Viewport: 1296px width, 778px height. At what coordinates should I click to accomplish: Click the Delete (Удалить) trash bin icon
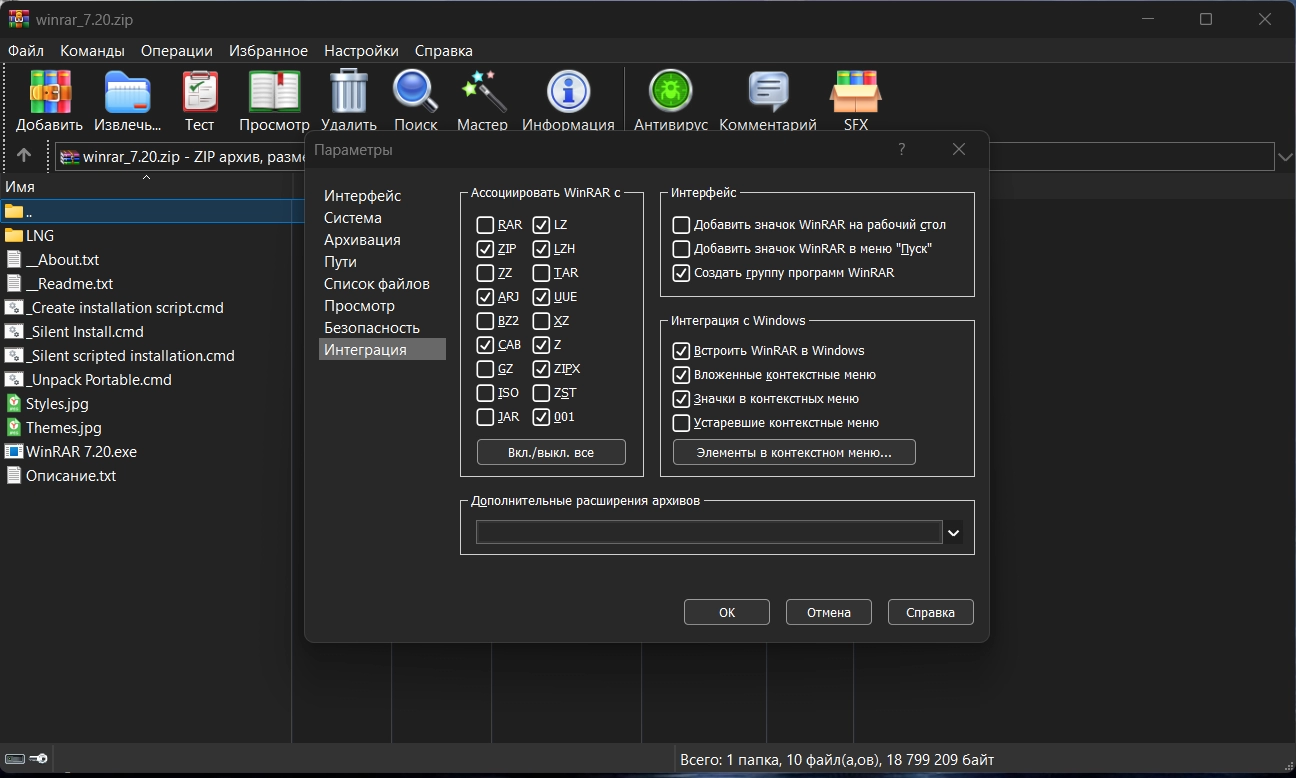[x=349, y=93]
